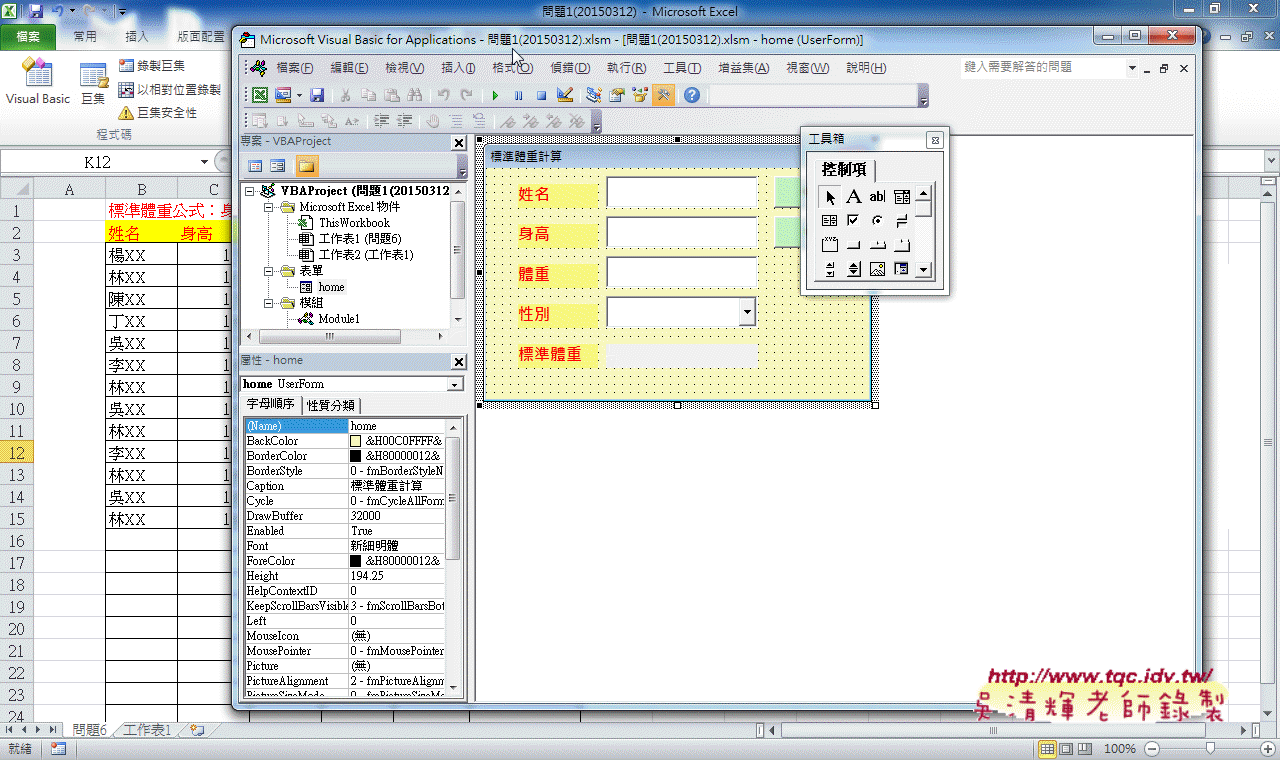Screen dimensions: 1280x760
Task: Click the 姓名 text box on the UserForm
Action: [682, 193]
